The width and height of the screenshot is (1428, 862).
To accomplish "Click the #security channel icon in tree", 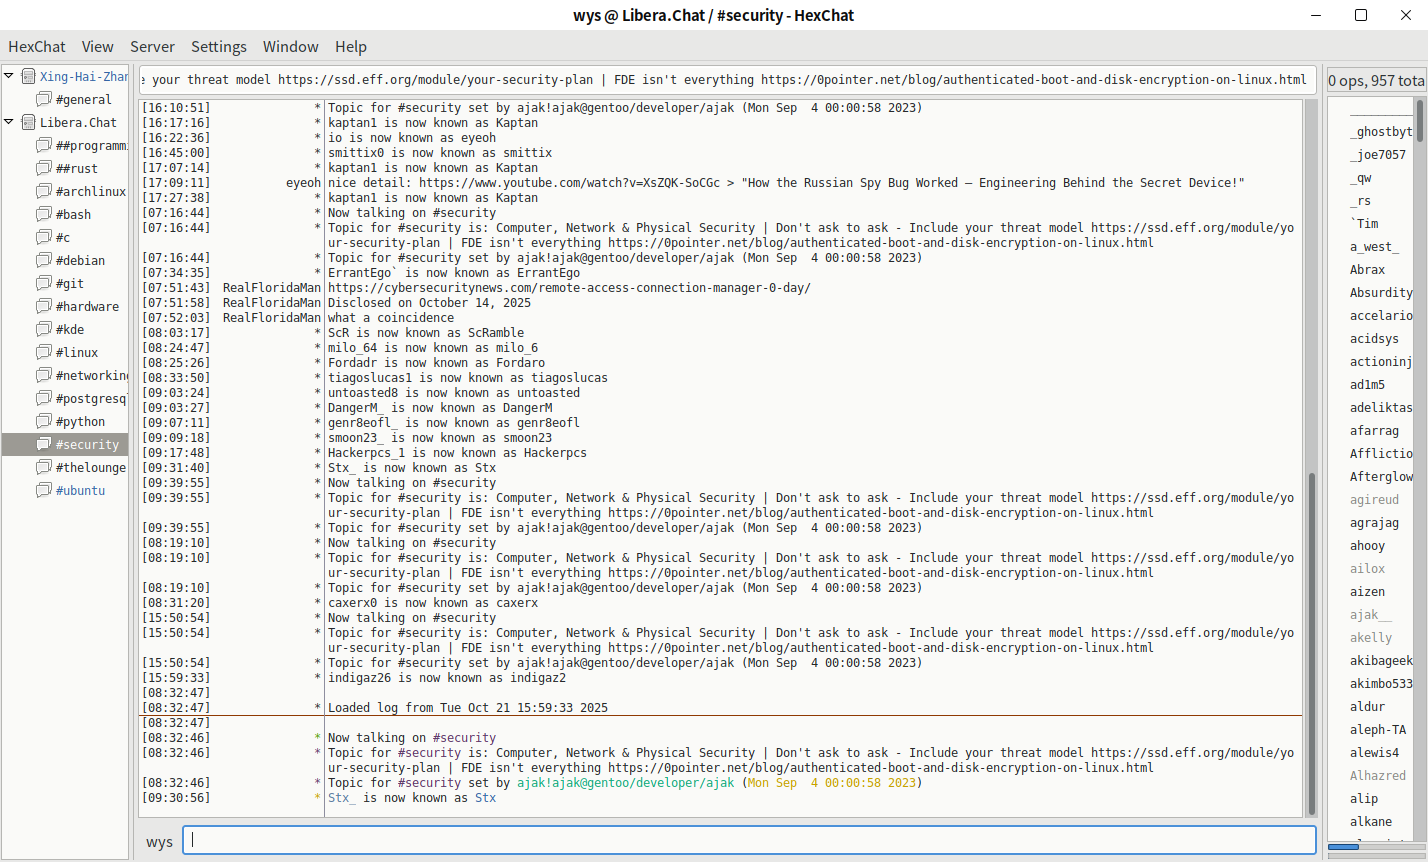I will [x=44, y=444].
